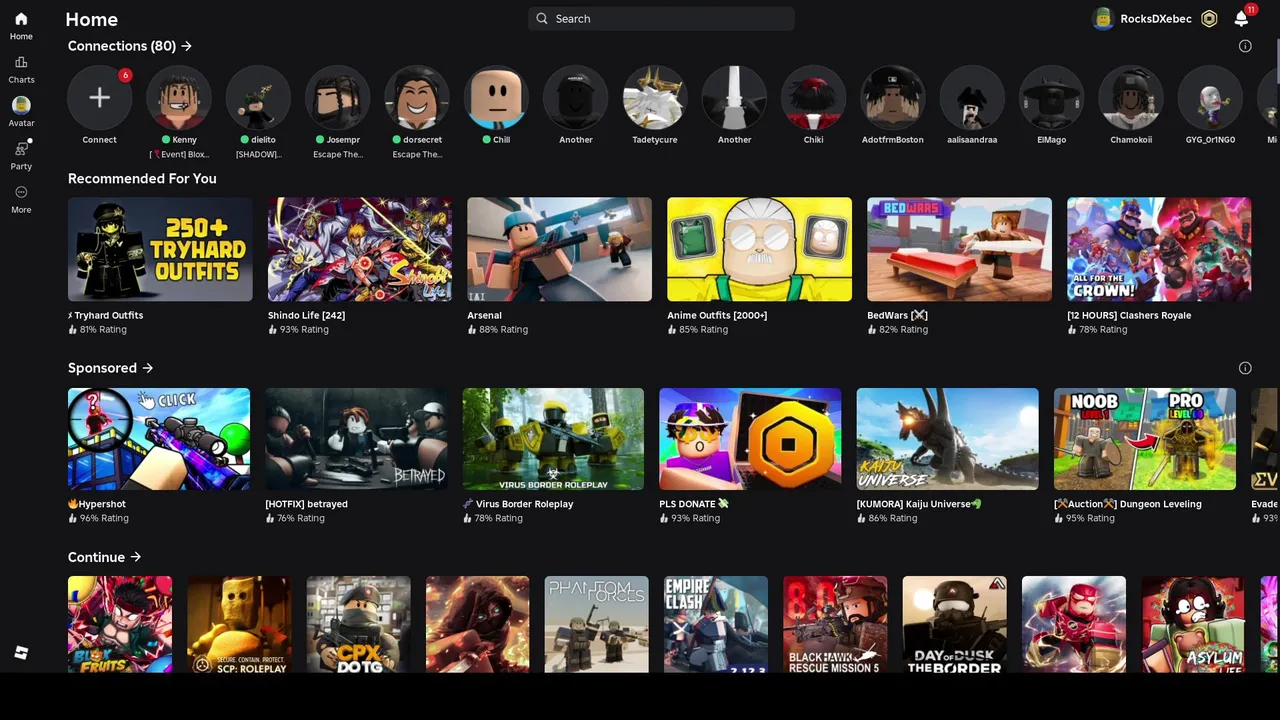Open Chill's avatar in connections

(496, 97)
